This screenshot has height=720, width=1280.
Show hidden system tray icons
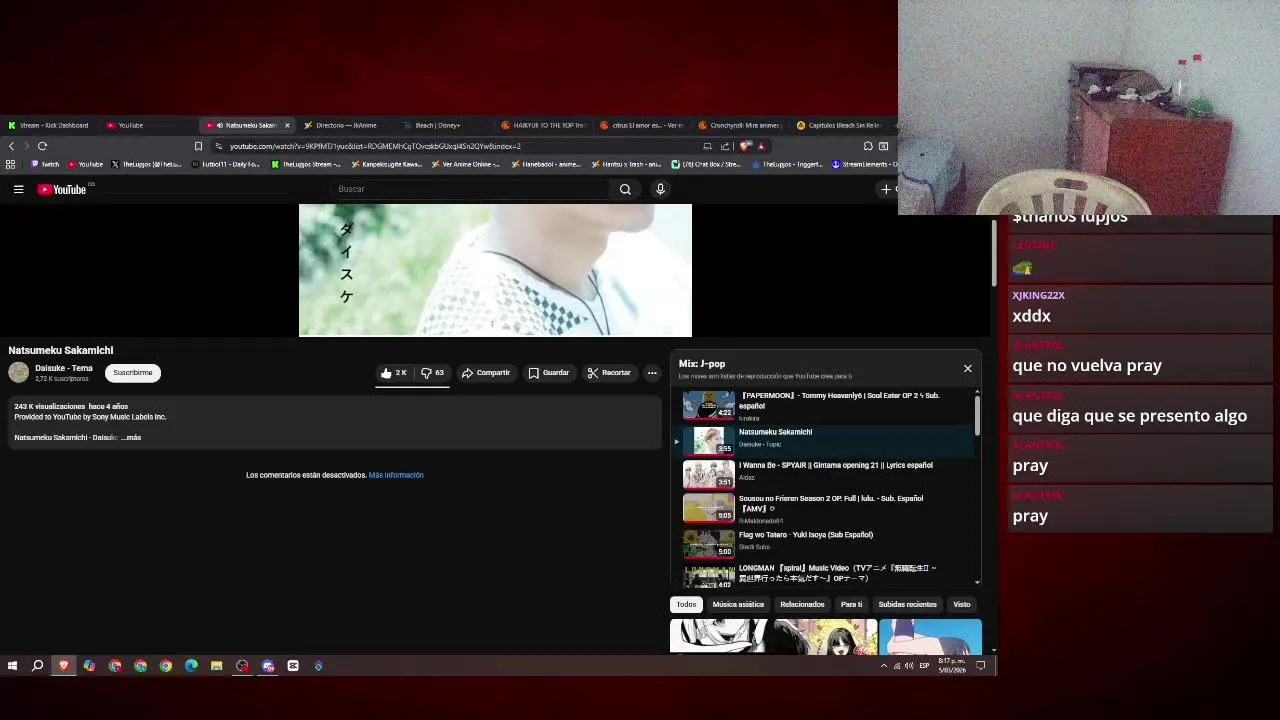tap(883, 666)
